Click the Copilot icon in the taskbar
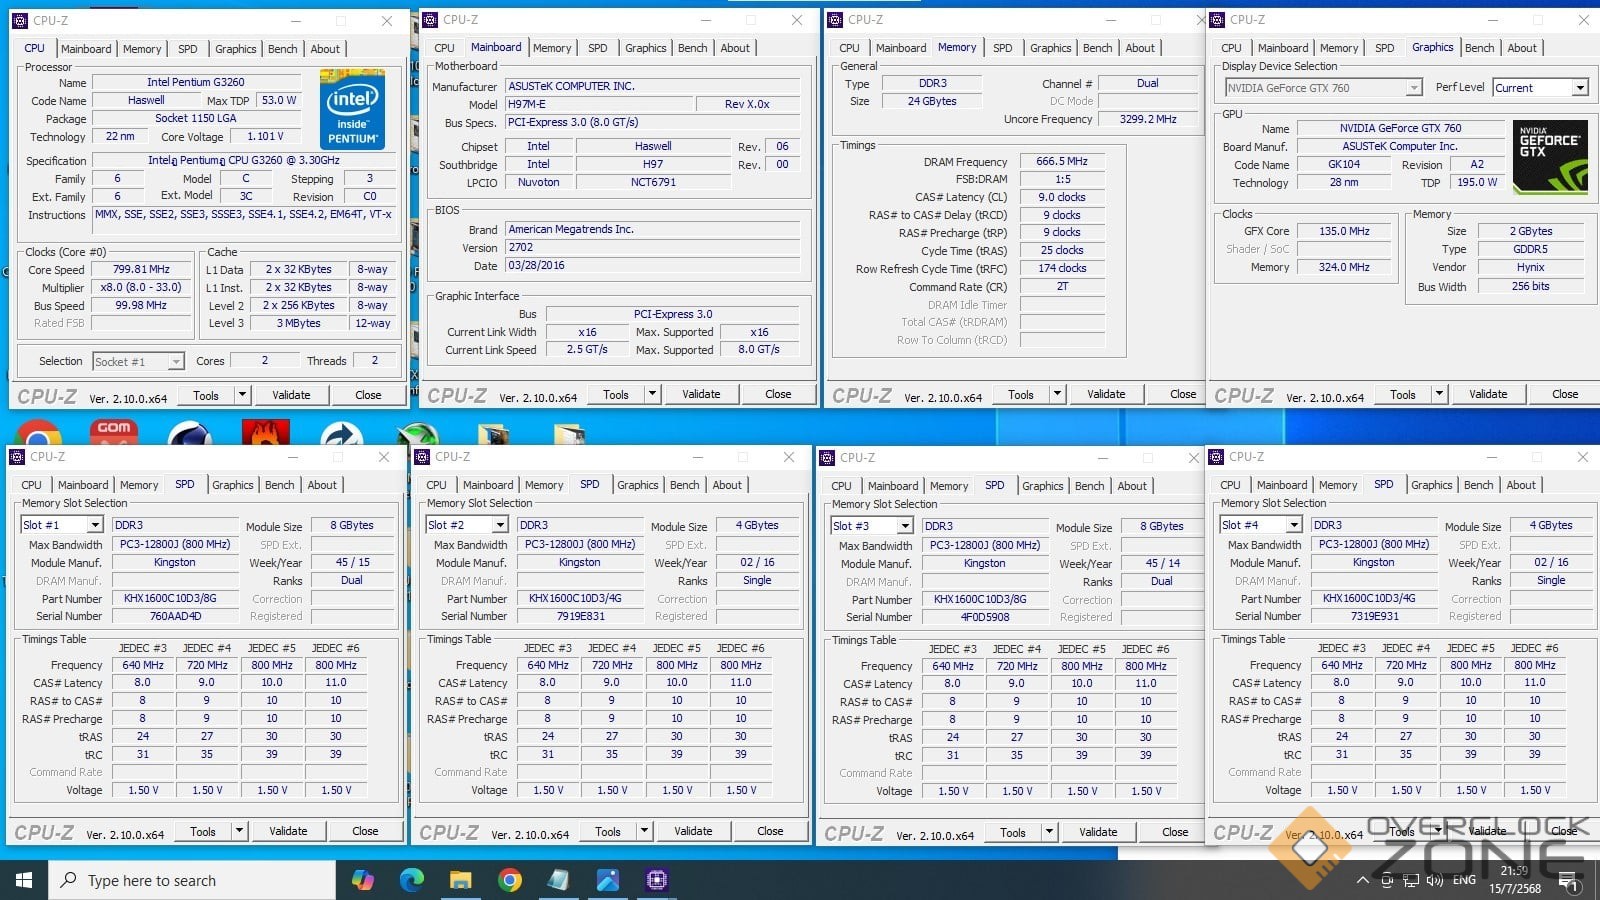This screenshot has width=1600, height=900. tap(363, 880)
